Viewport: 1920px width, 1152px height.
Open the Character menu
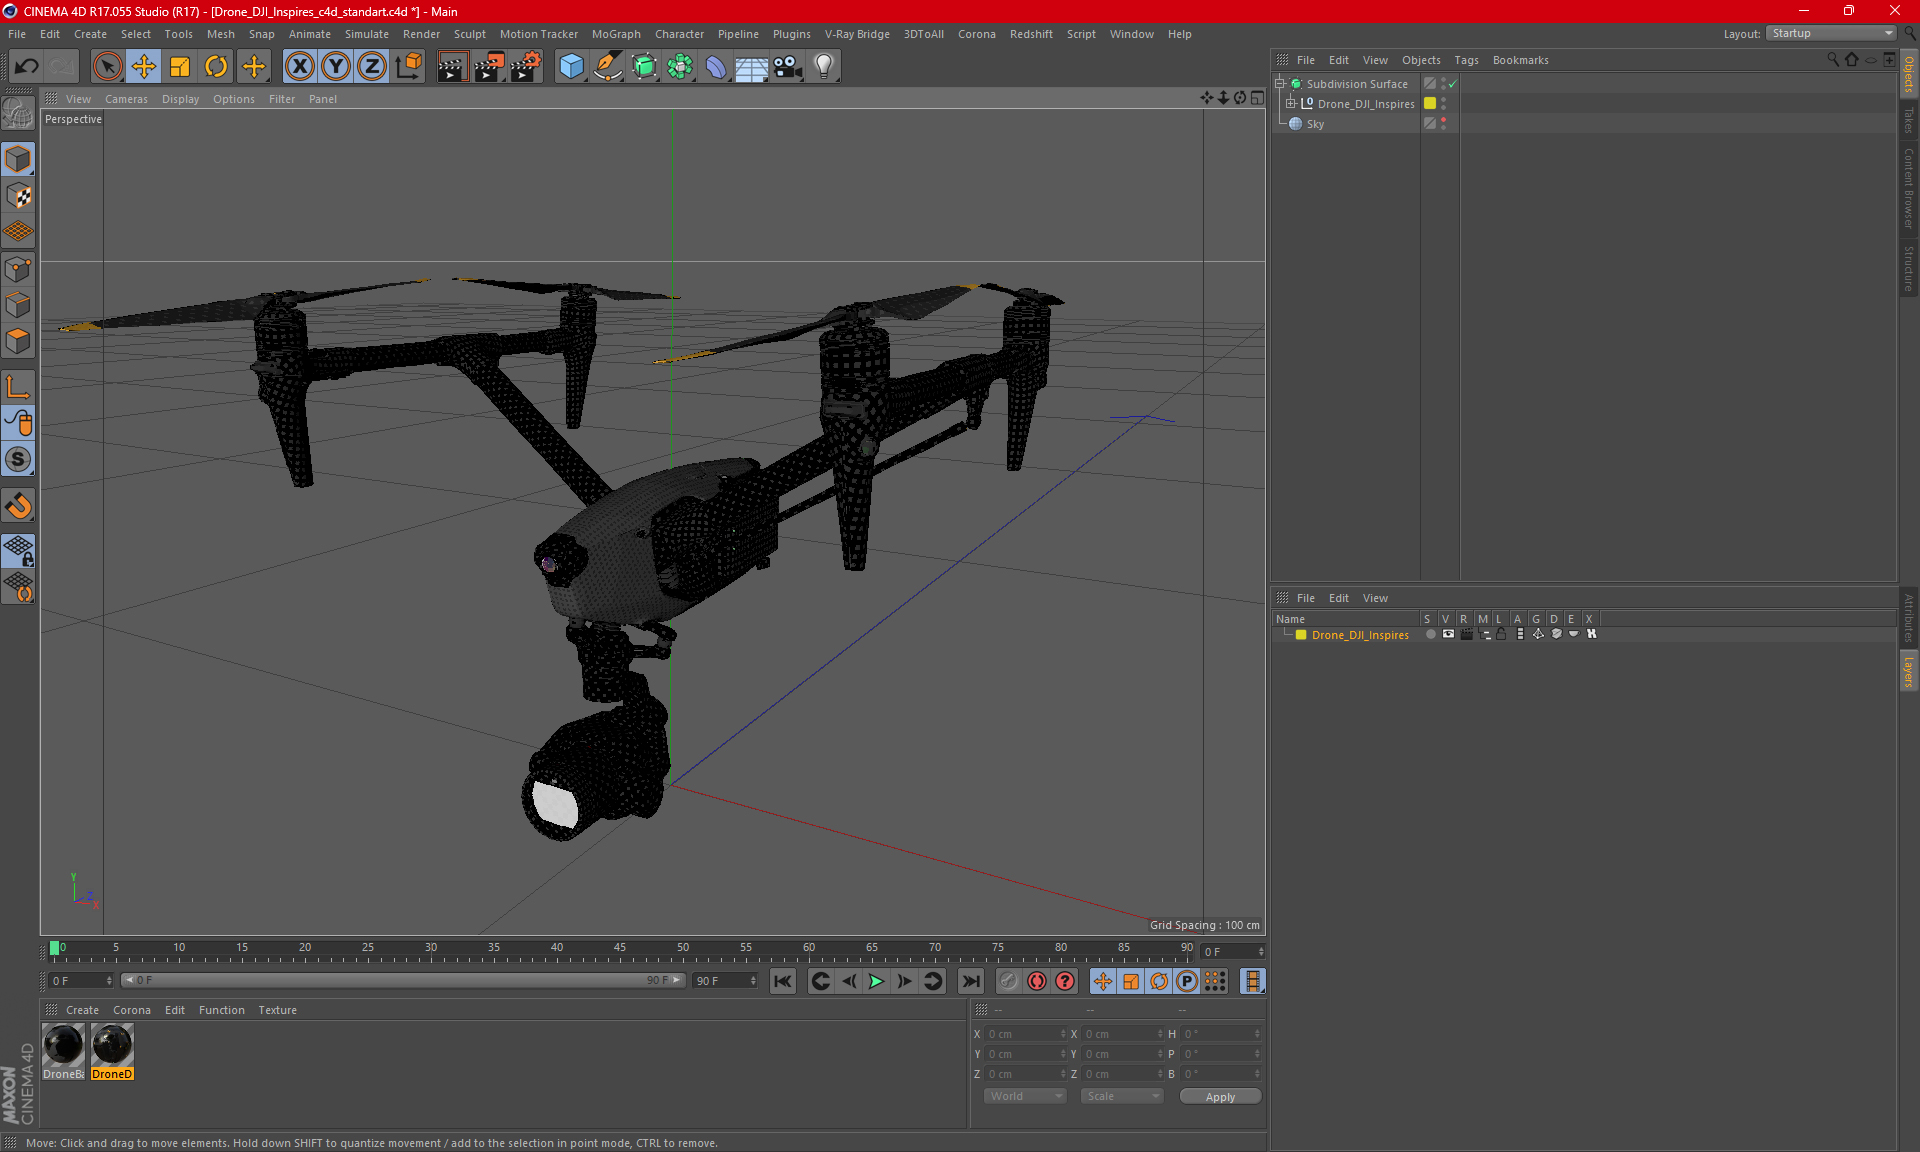(x=679, y=34)
